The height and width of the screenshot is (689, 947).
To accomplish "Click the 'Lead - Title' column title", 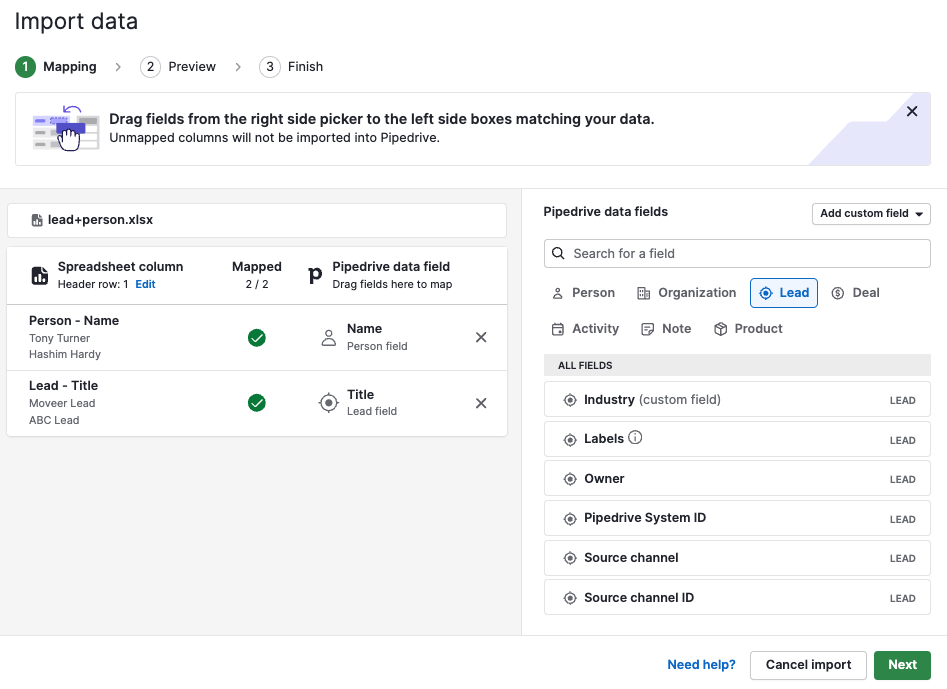I will coord(63,386).
